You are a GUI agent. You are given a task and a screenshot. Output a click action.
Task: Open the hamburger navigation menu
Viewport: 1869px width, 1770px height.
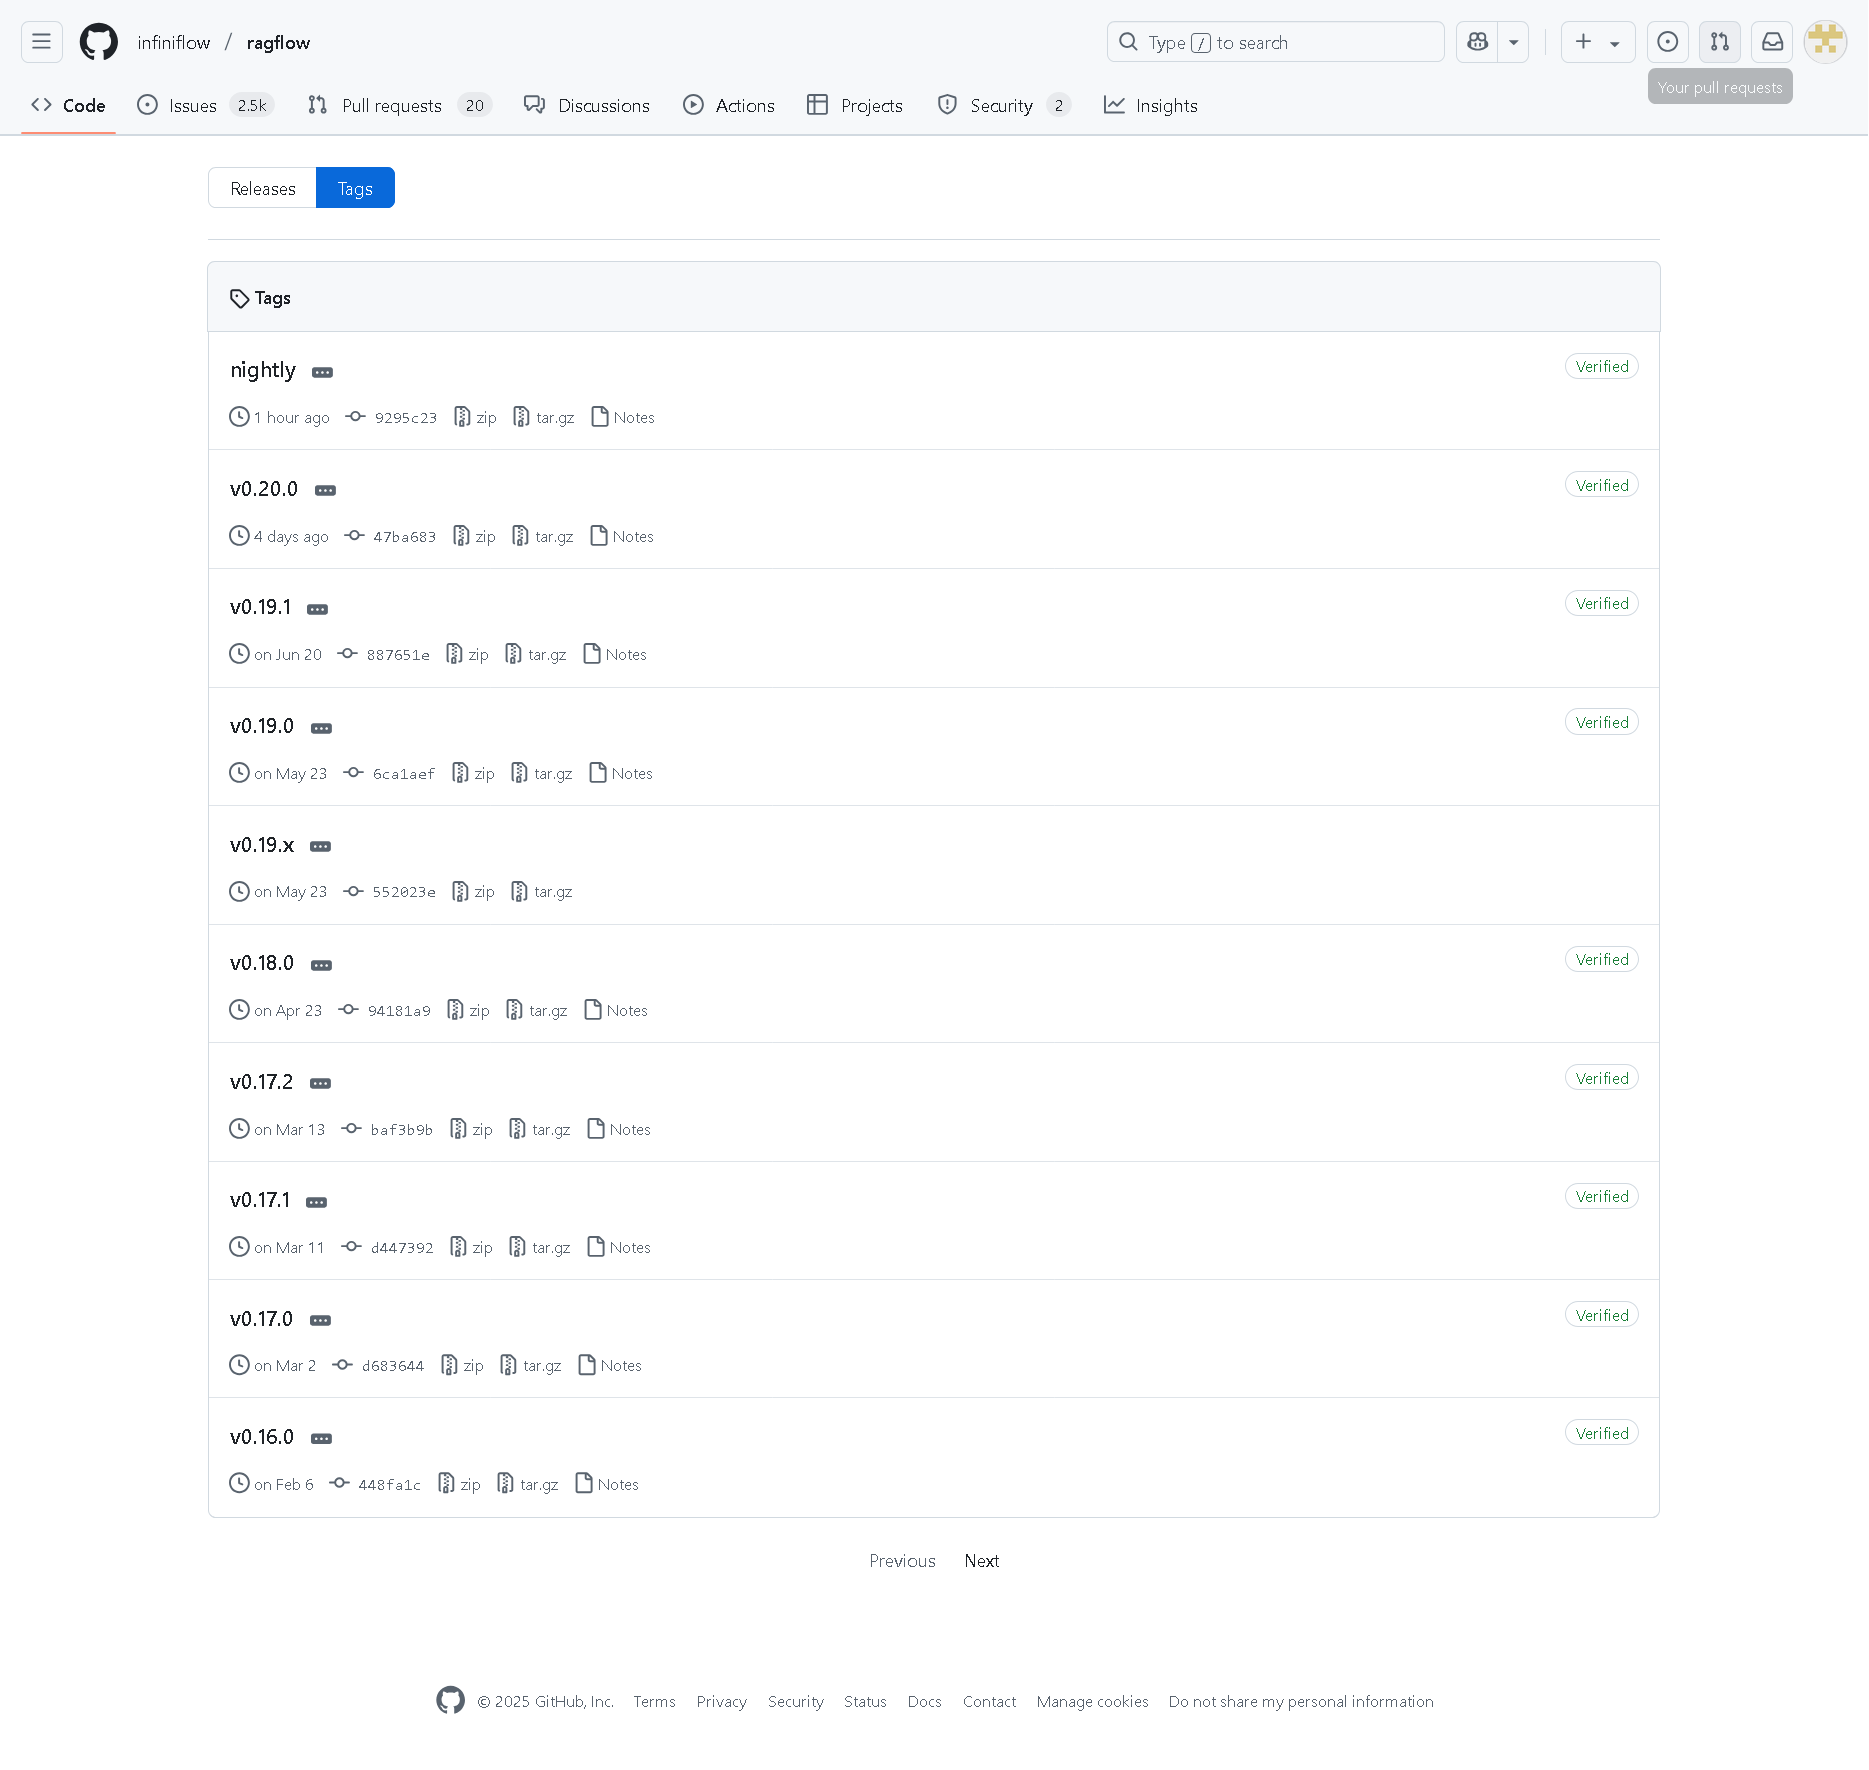(x=41, y=42)
